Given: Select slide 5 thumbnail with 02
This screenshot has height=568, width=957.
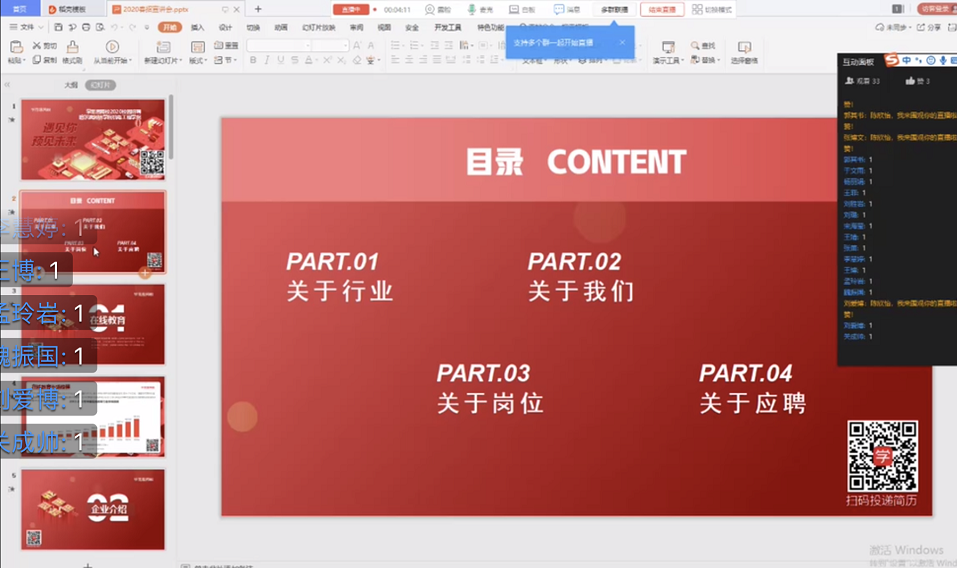Looking at the screenshot, I should (x=93, y=509).
